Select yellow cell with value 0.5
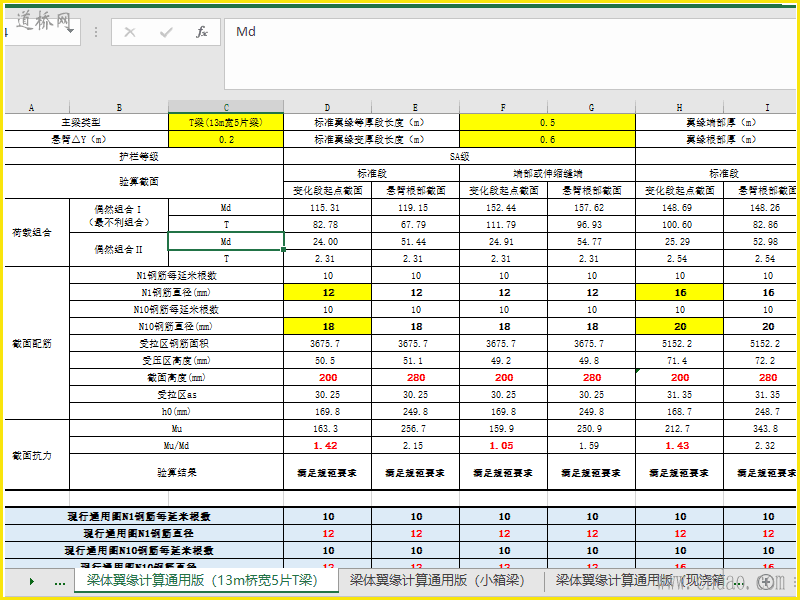Image resolution: width=800 pixels, height=600 pixels. (547, 122)
